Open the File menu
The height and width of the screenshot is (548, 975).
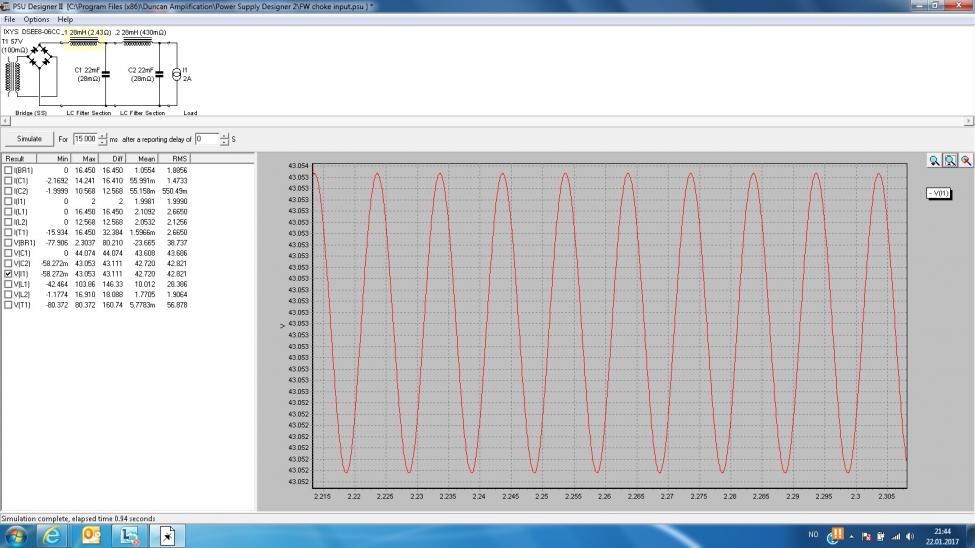(9, 19)
